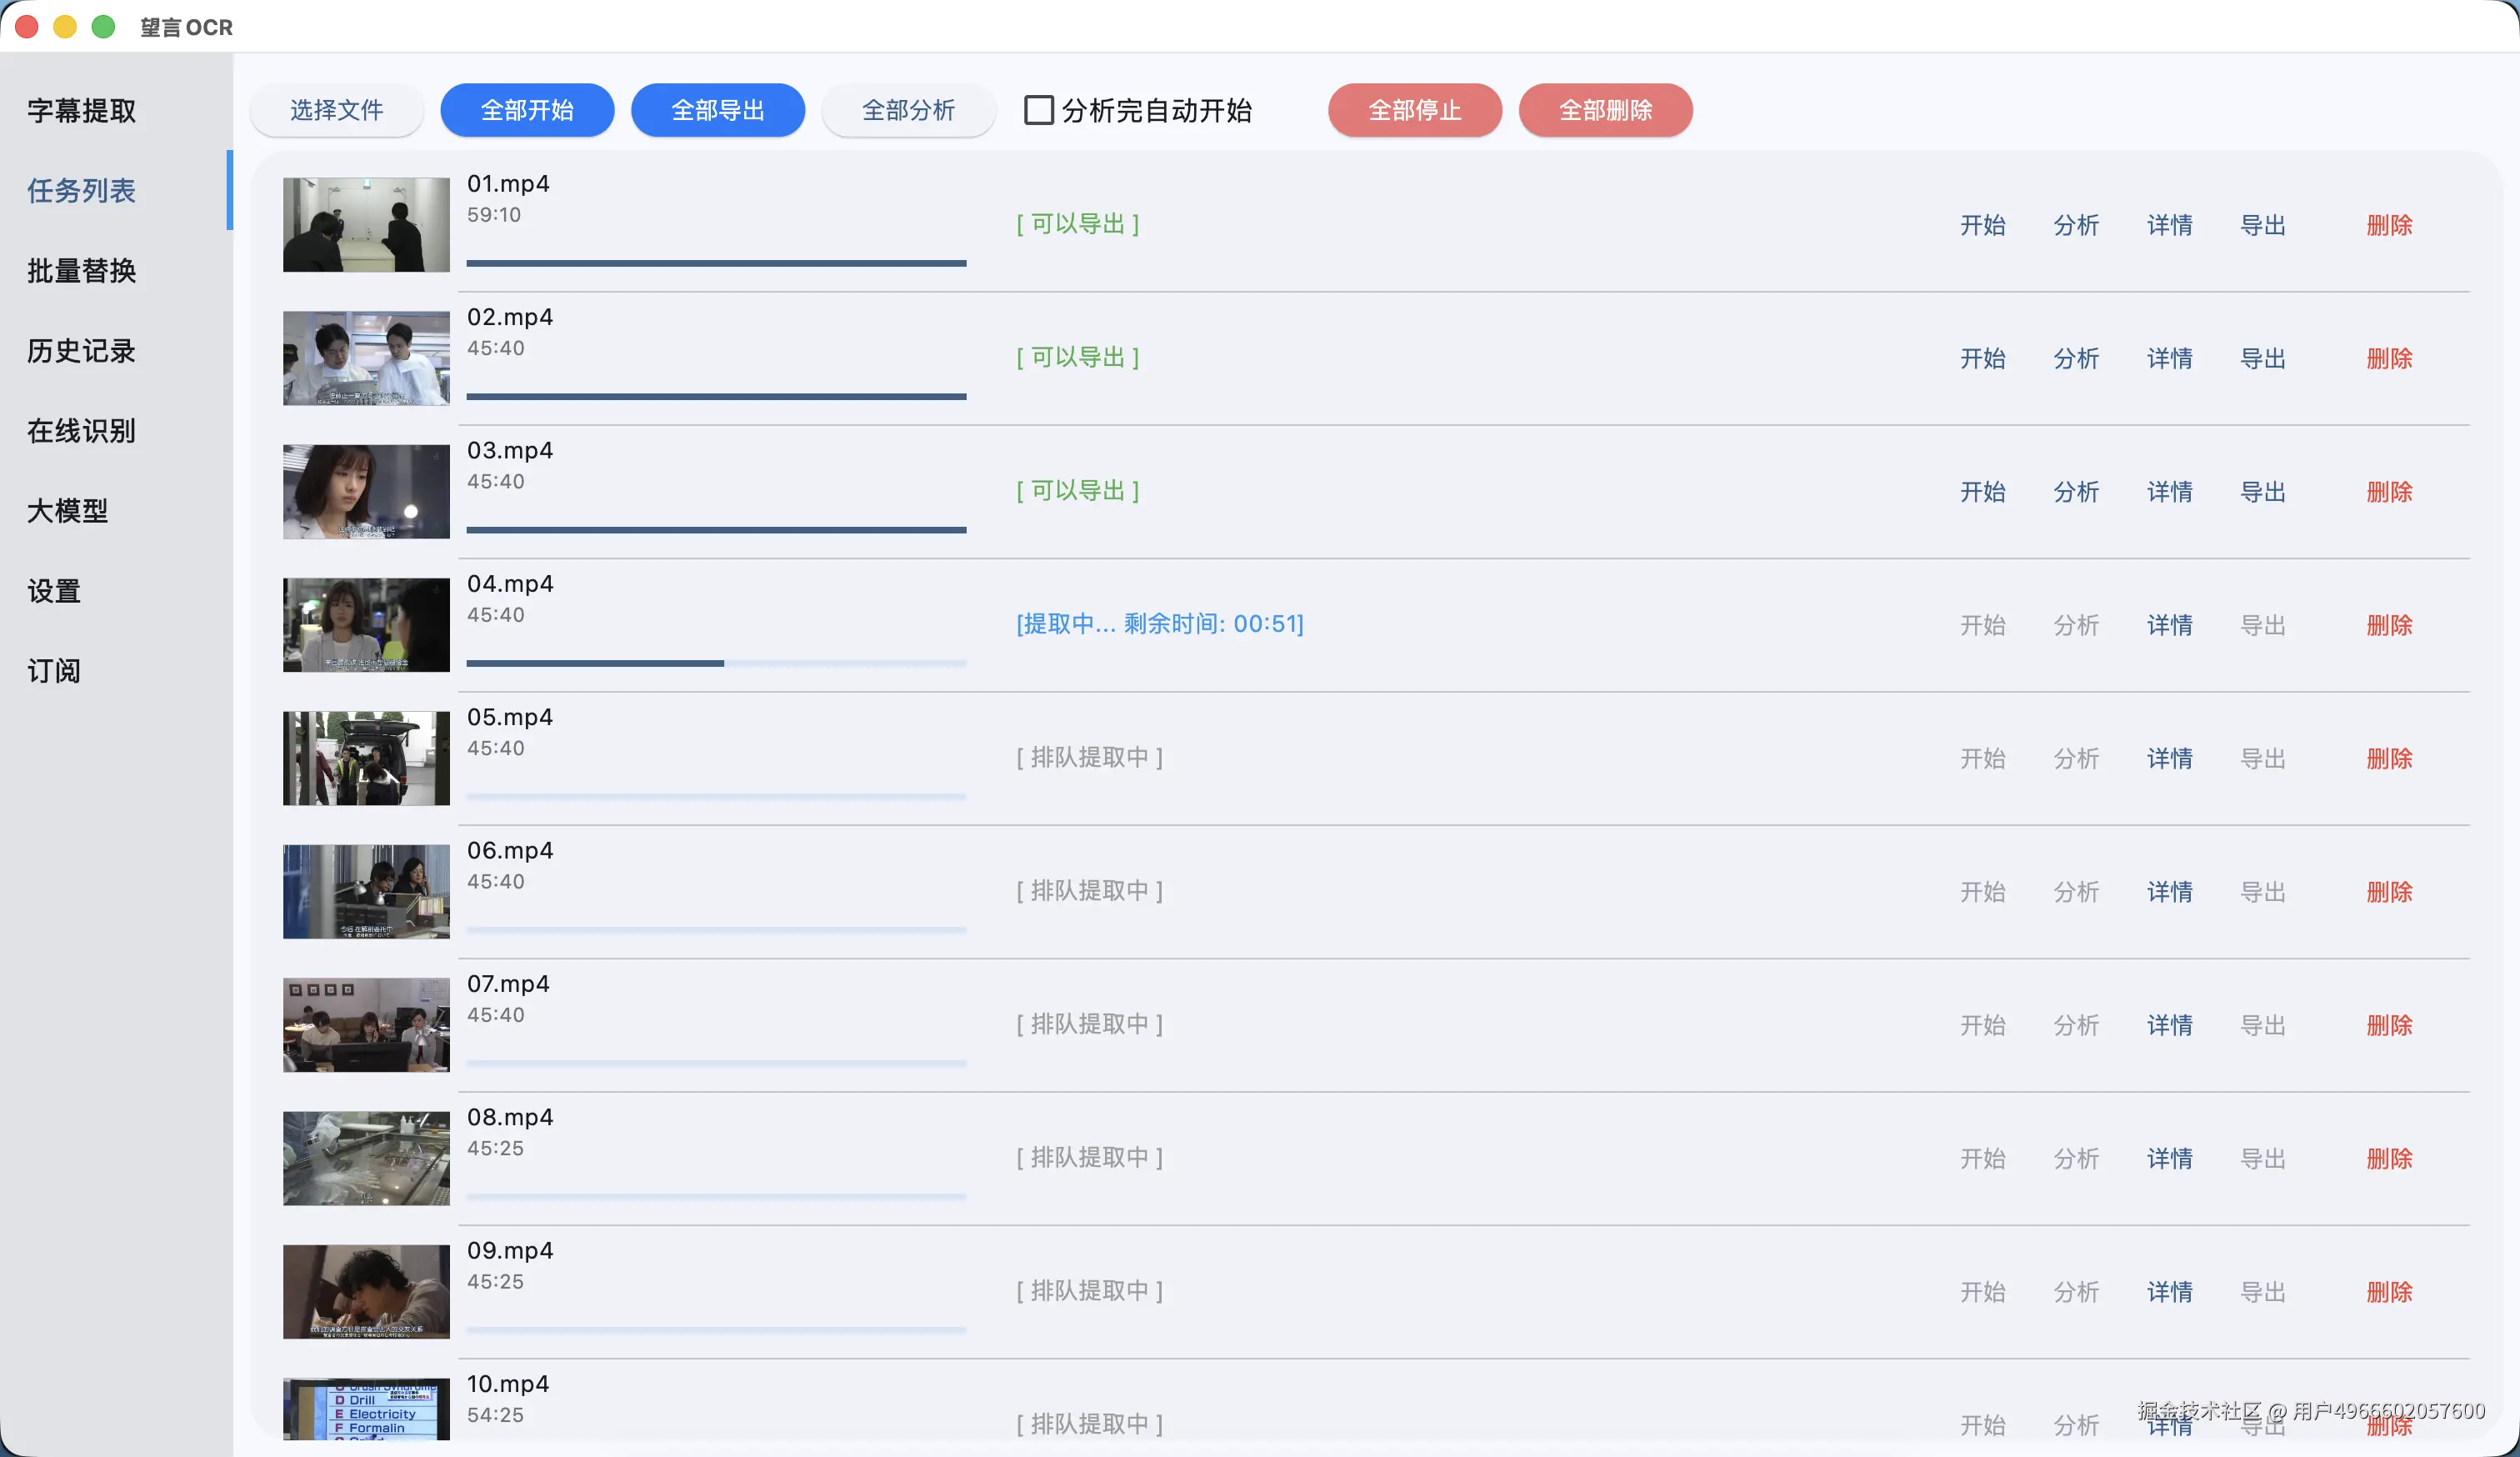Click the 09.mp4 video thumbnail

point(366,1291)
